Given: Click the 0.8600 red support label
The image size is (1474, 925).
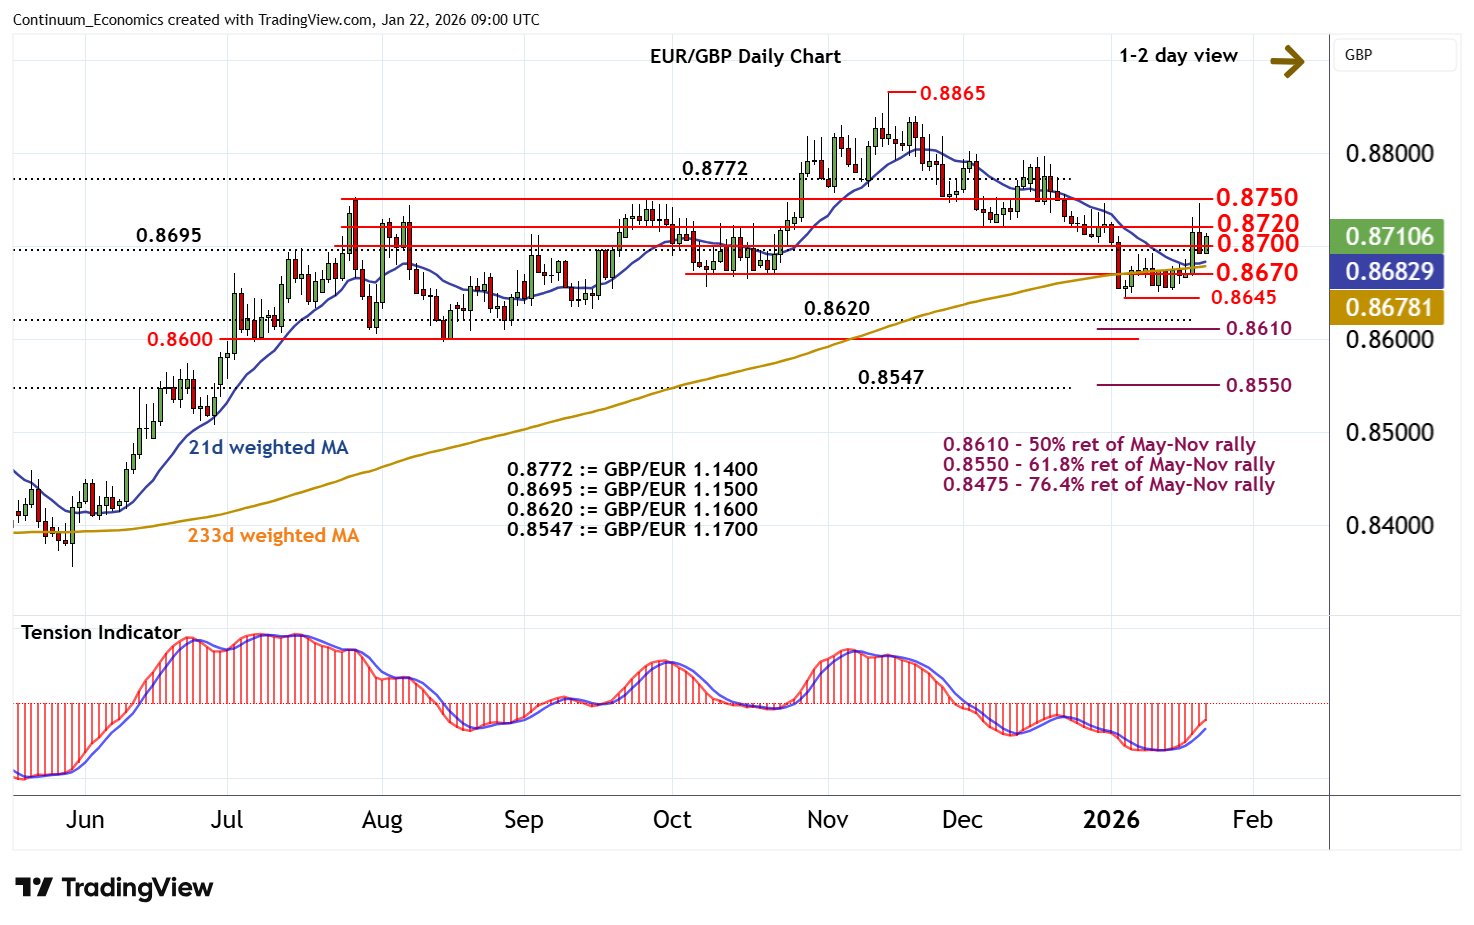Looking at the screenshot, I should [x=180, y=339].
